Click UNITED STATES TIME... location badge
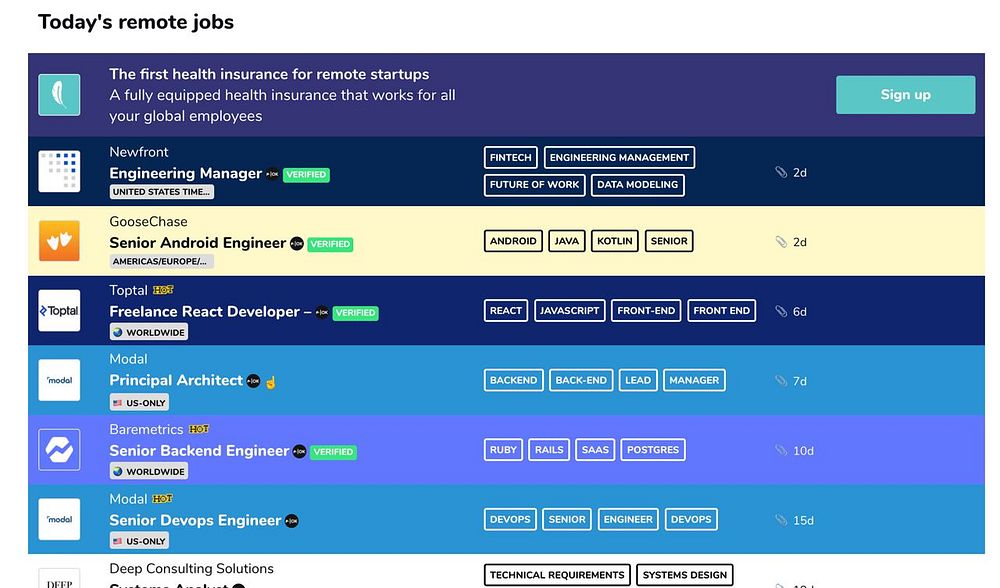1000x588 pixels. coord(161,192)
